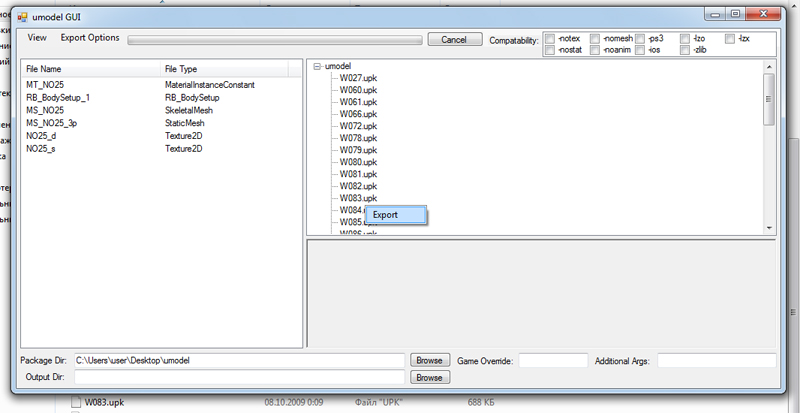Select W072.upk in the tree

[358, 126]
